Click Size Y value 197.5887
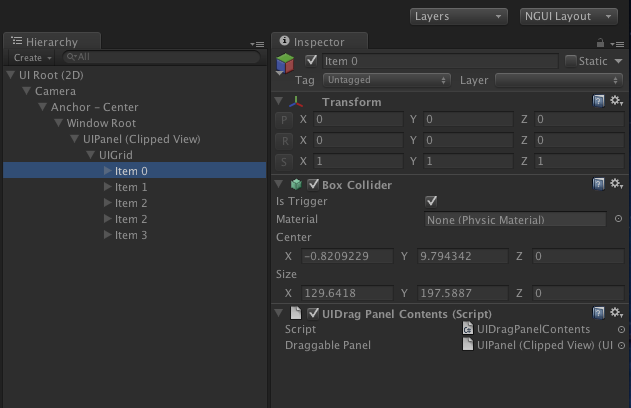This screenshot has height=408, width=631. click(x=463, y=293)
